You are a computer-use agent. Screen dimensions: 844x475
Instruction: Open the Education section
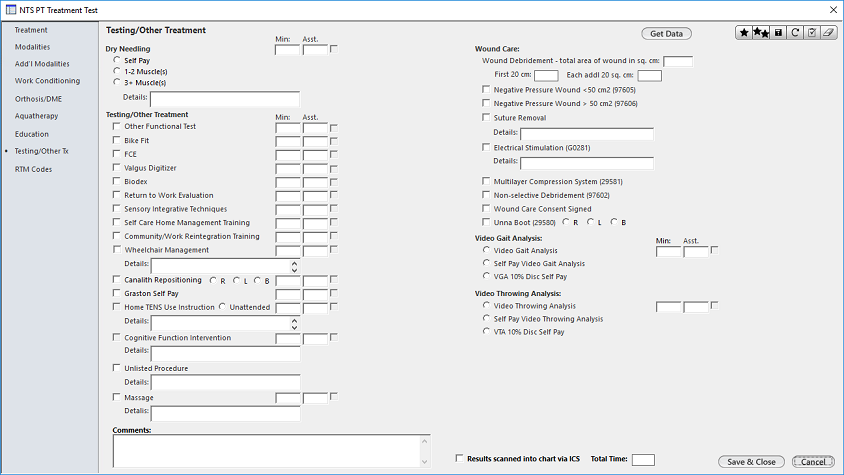[x=32, y=134]
